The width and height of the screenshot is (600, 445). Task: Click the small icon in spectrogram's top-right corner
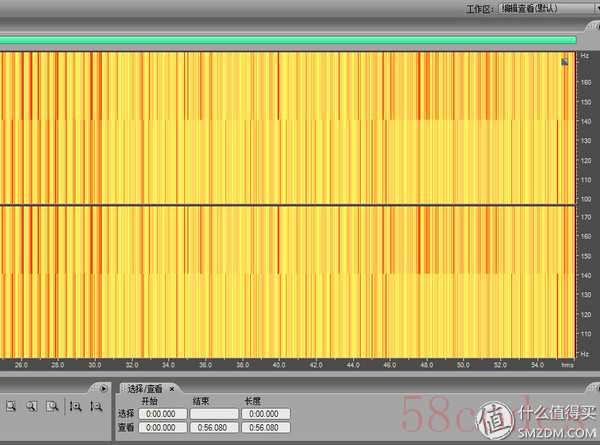click(x=564, y=62)
